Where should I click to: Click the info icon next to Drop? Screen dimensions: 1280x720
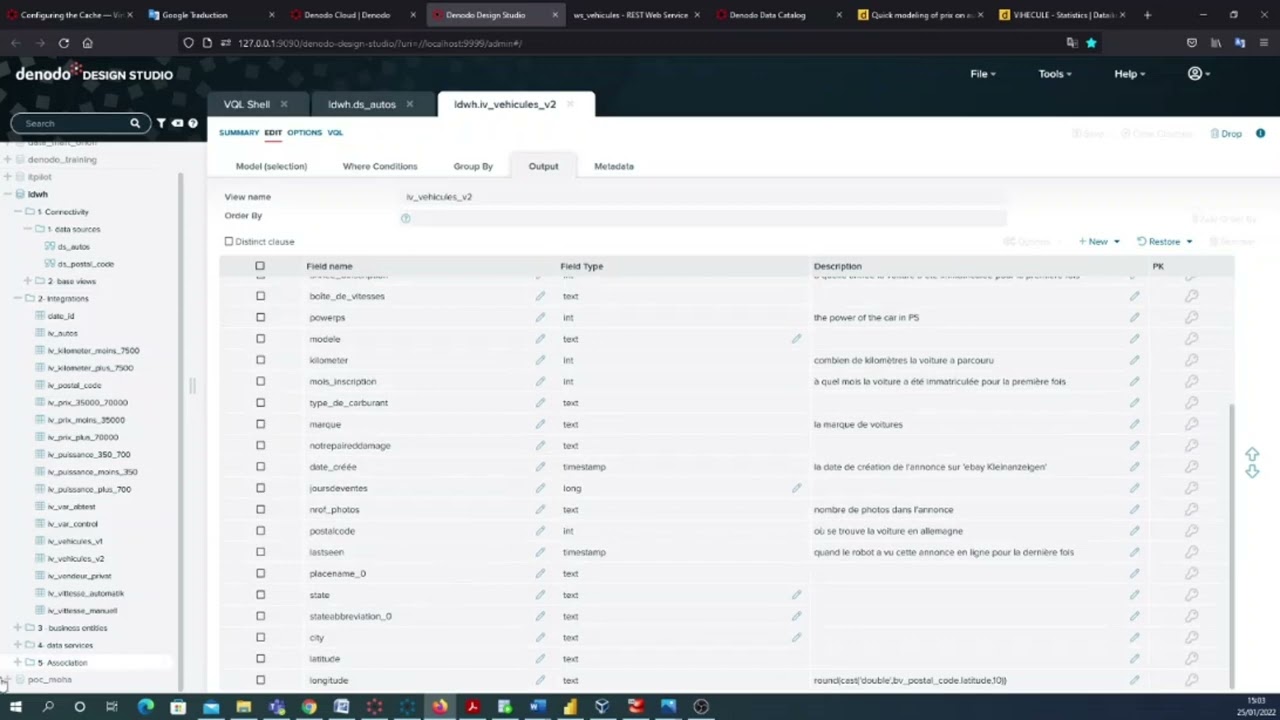[x=1261, y=133]
